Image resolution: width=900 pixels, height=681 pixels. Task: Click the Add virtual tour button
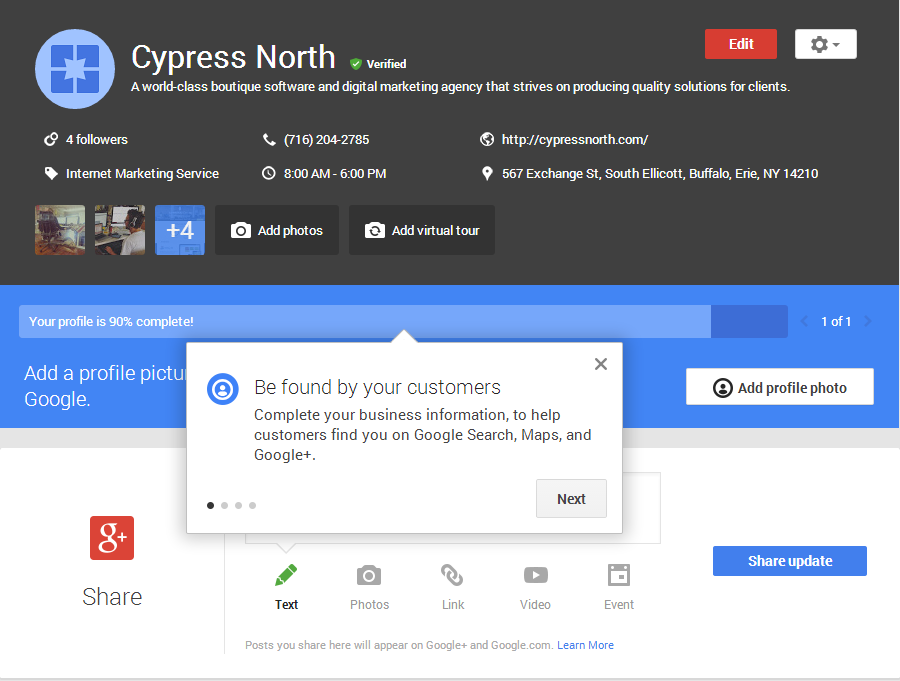pyautogui.click(x=422, y=230)
